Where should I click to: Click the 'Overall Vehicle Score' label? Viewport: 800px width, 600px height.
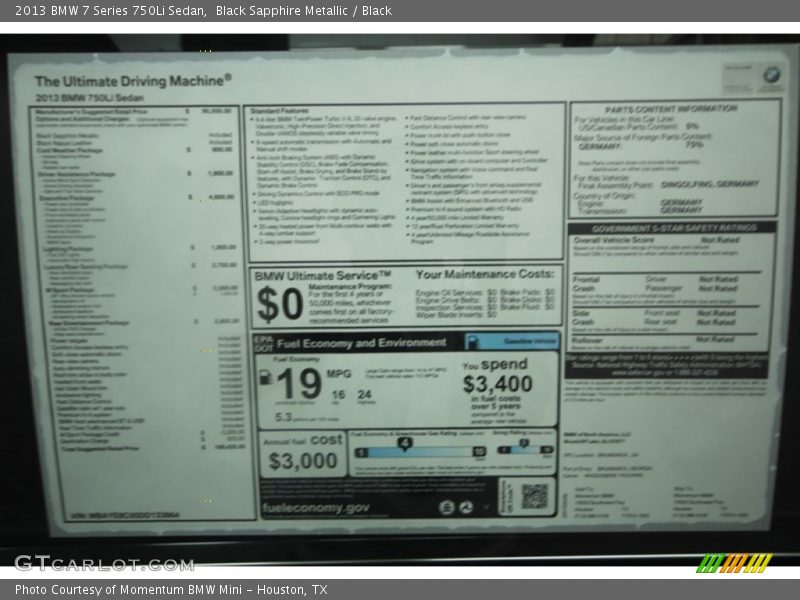614,240
